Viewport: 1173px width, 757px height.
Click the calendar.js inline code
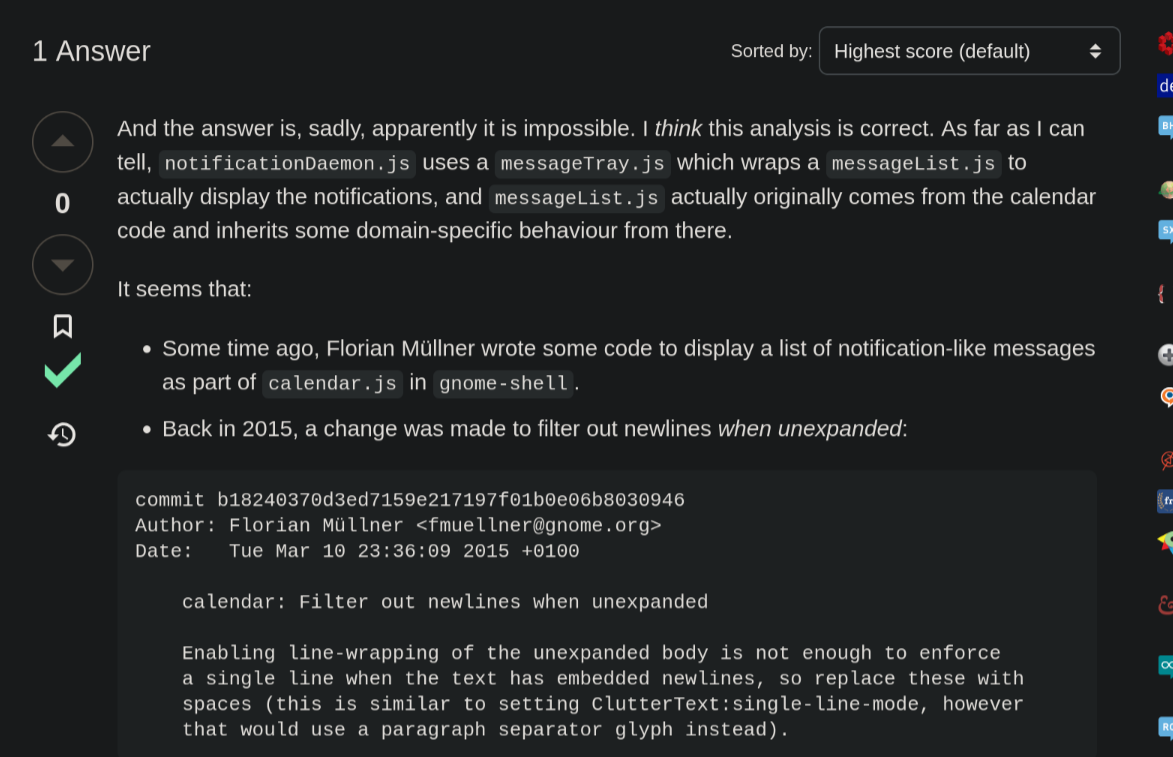pyautogui.click(x=332, y=384)
